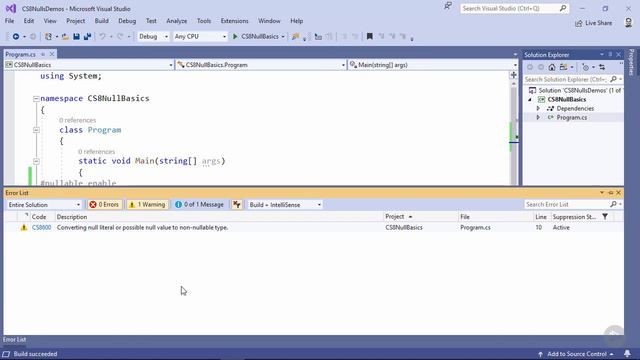
Task: Open the CS8600 warning code link
Action: tap(41, 227)
